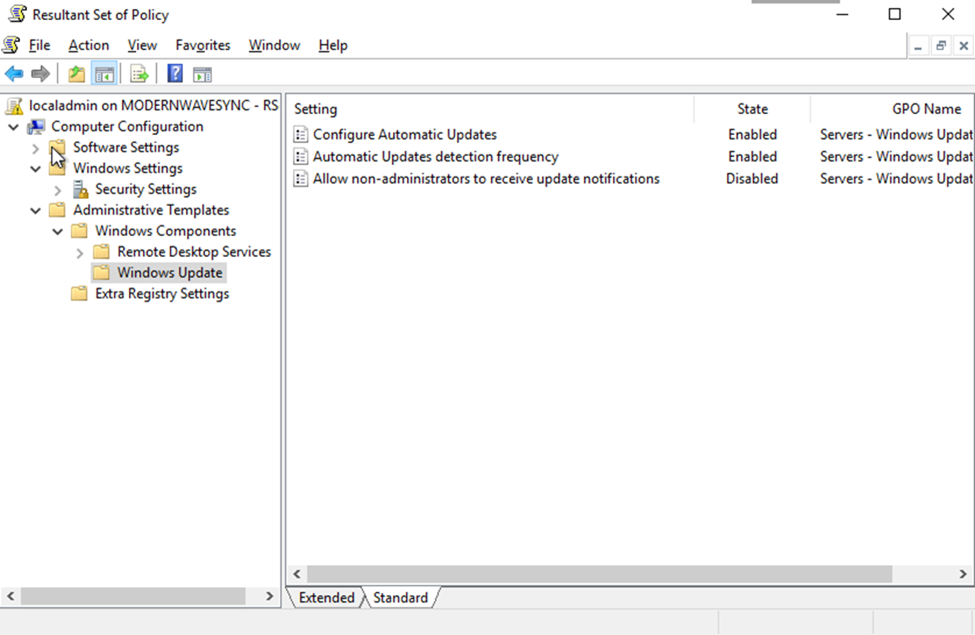The image size is (975, 635).
Task: Click the Up one level folder icon
Action: 76,74
